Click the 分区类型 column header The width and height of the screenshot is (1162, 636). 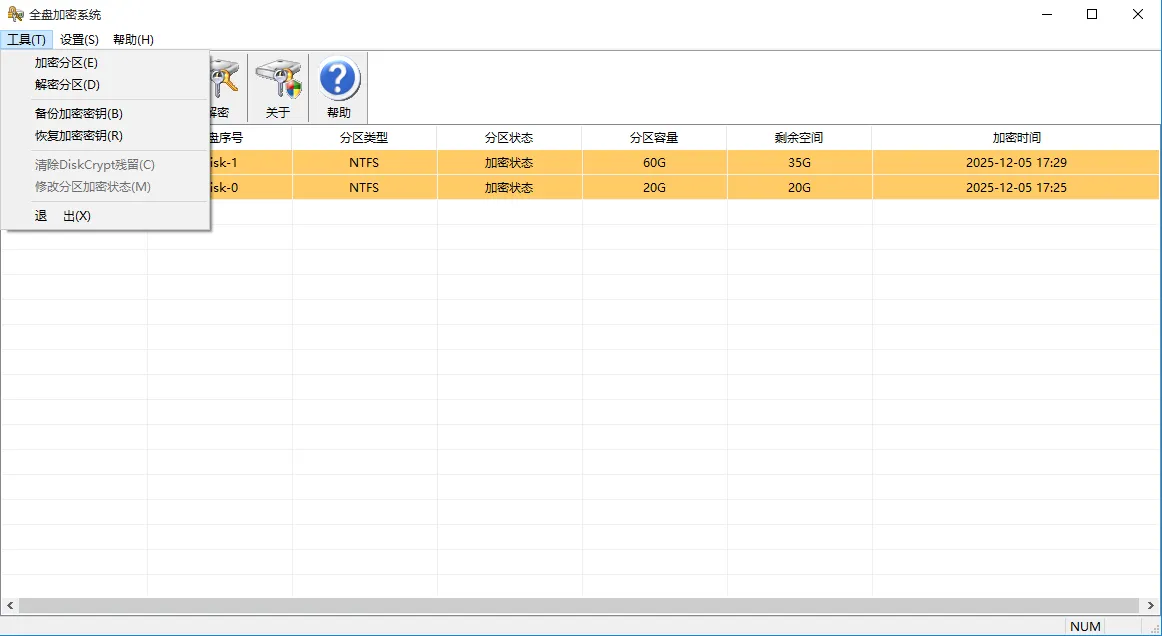point(364,137)
